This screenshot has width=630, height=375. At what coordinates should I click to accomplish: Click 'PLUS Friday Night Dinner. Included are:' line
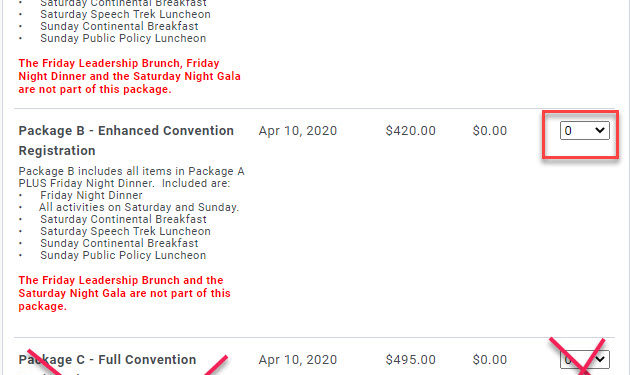(x=124, y=183)
